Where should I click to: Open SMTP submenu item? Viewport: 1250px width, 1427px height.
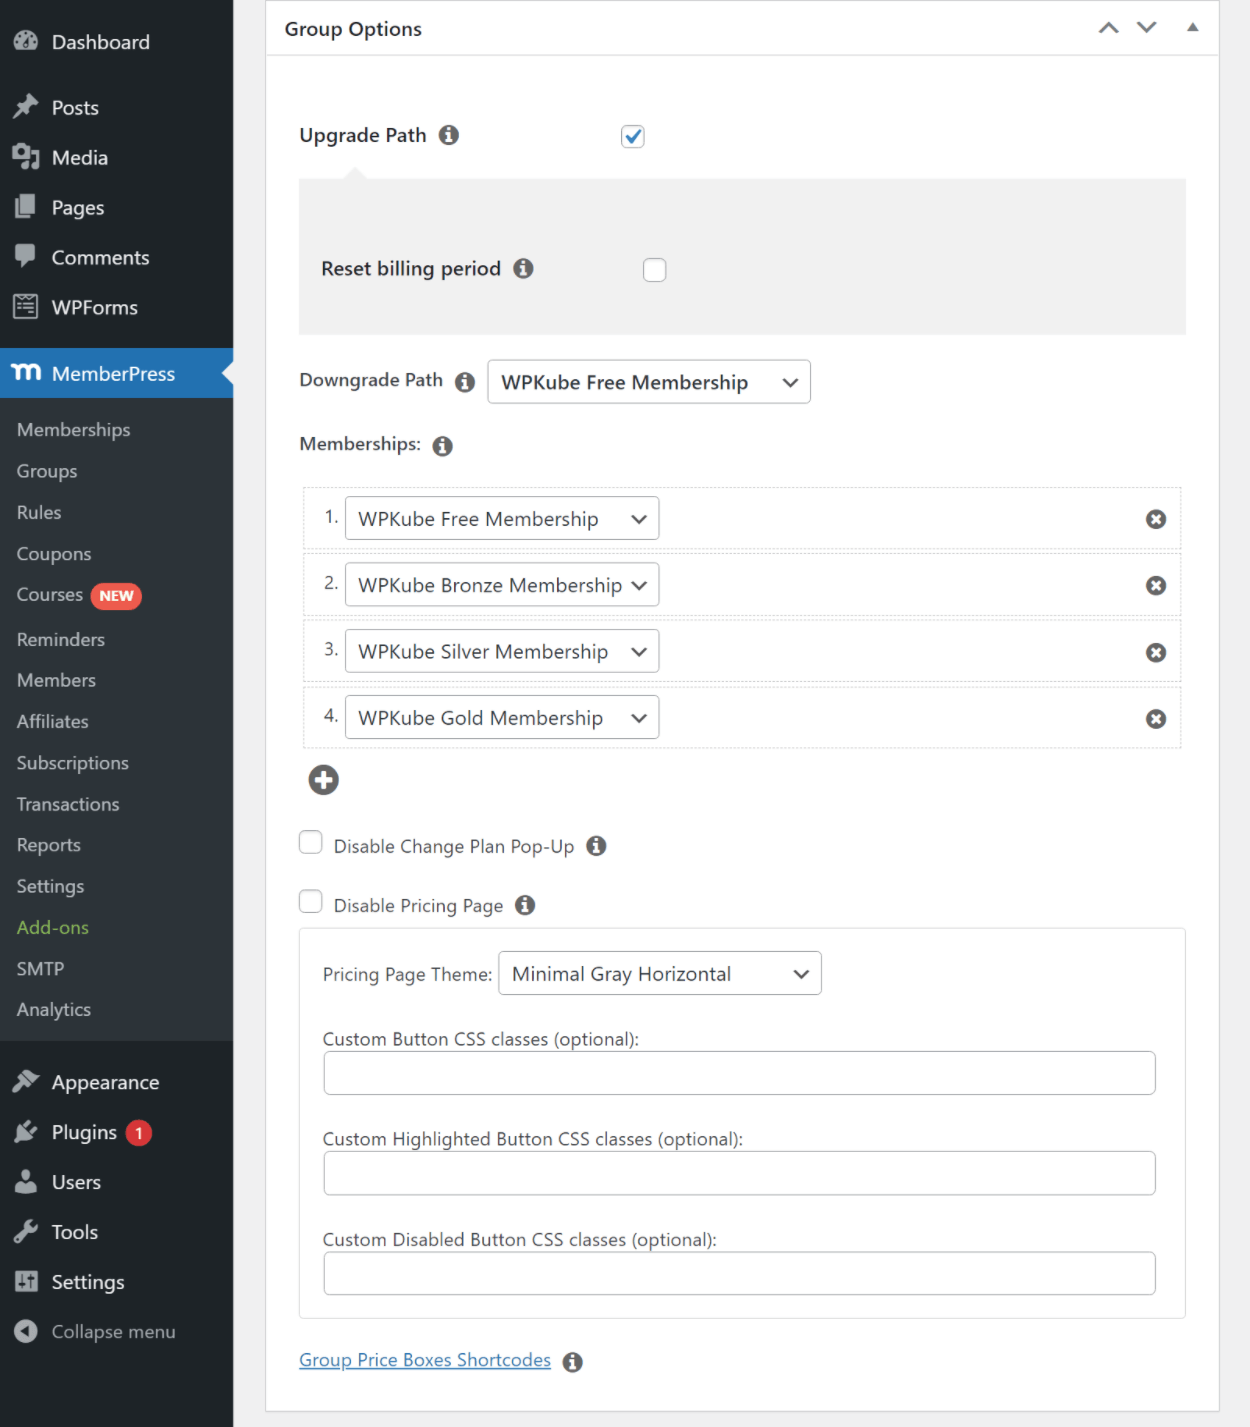40,968
